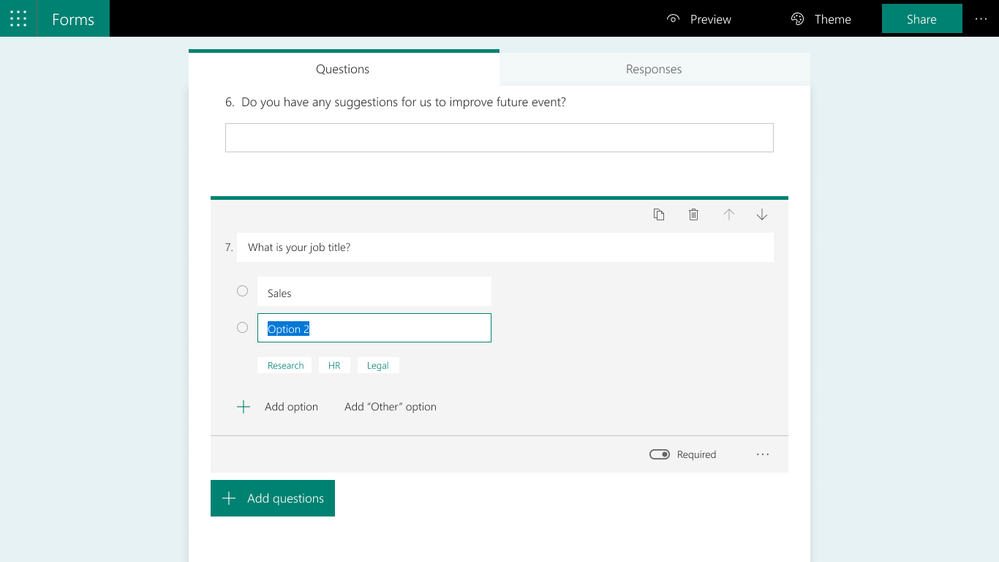Click the plus icon beside Add option
999x562 pixels.
(x=243, y=407)
